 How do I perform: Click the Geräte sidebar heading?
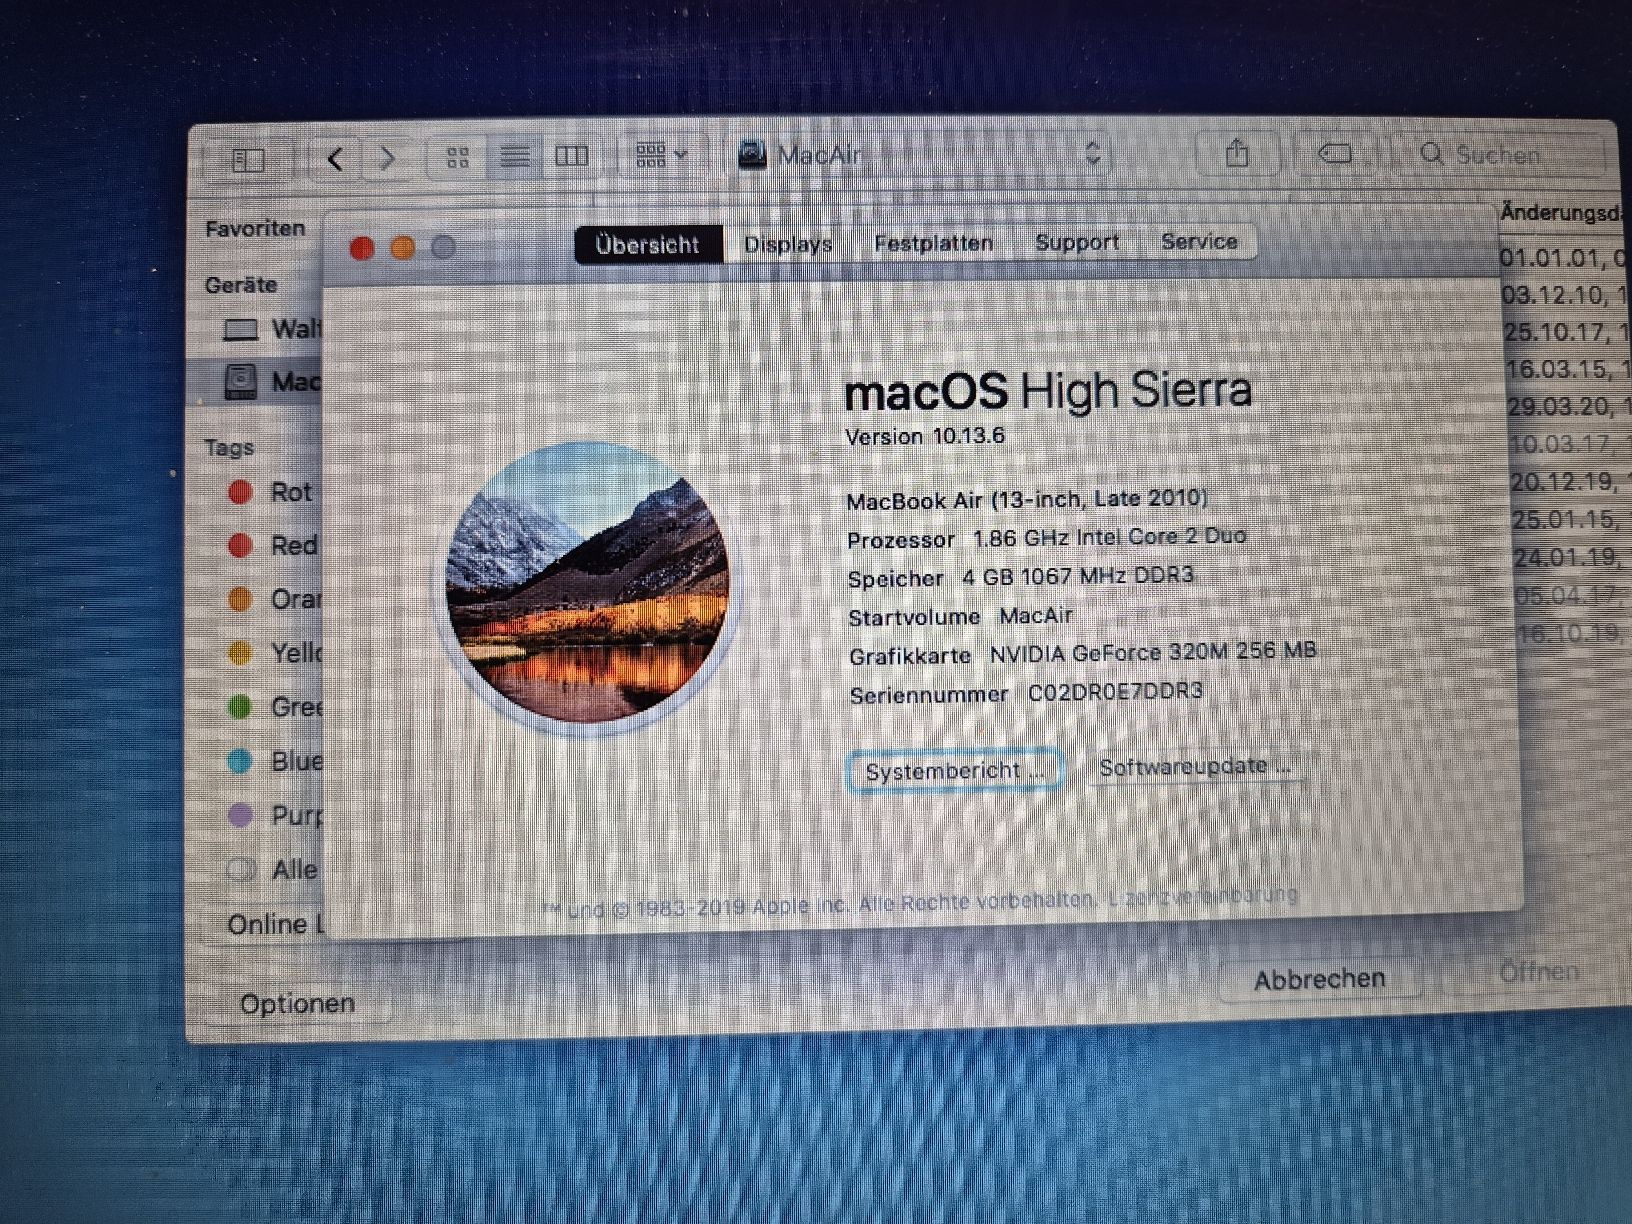click(x=241, y=285)
